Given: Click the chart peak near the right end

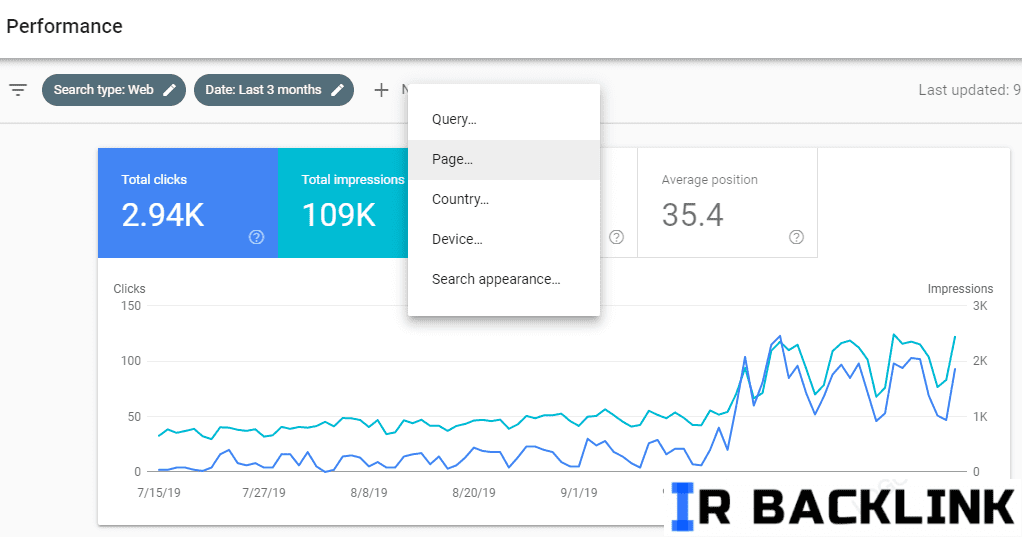Looking at the screenshot, I should (x=893, y=335).
